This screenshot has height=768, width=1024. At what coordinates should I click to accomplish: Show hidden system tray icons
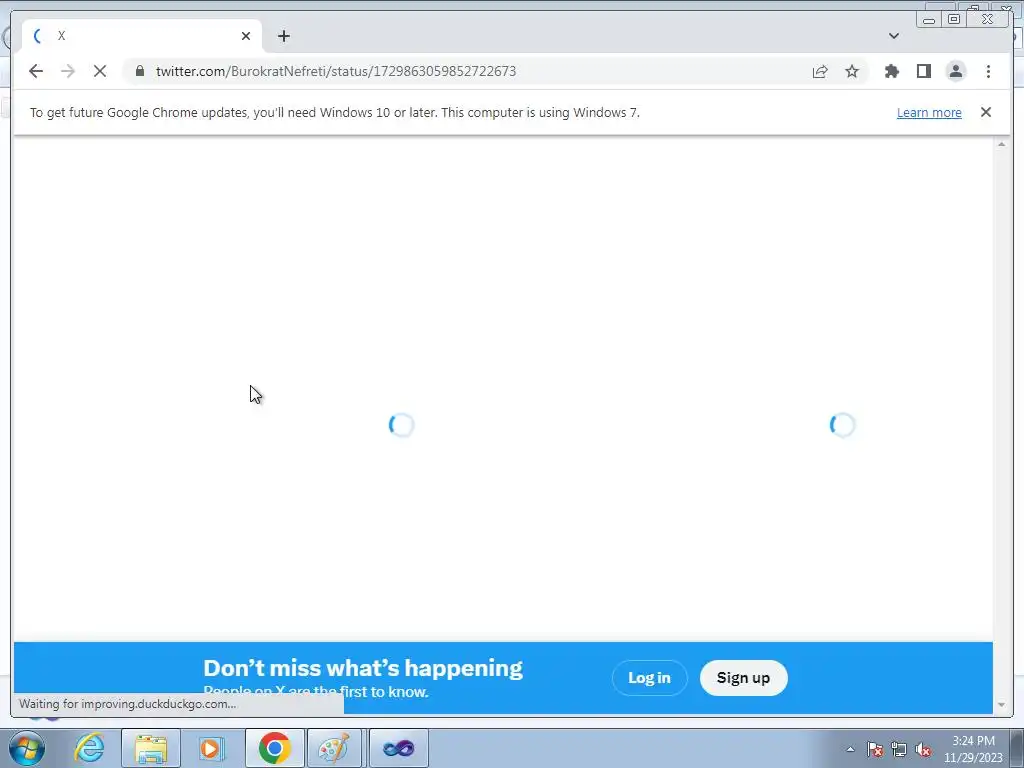point(850,750)
